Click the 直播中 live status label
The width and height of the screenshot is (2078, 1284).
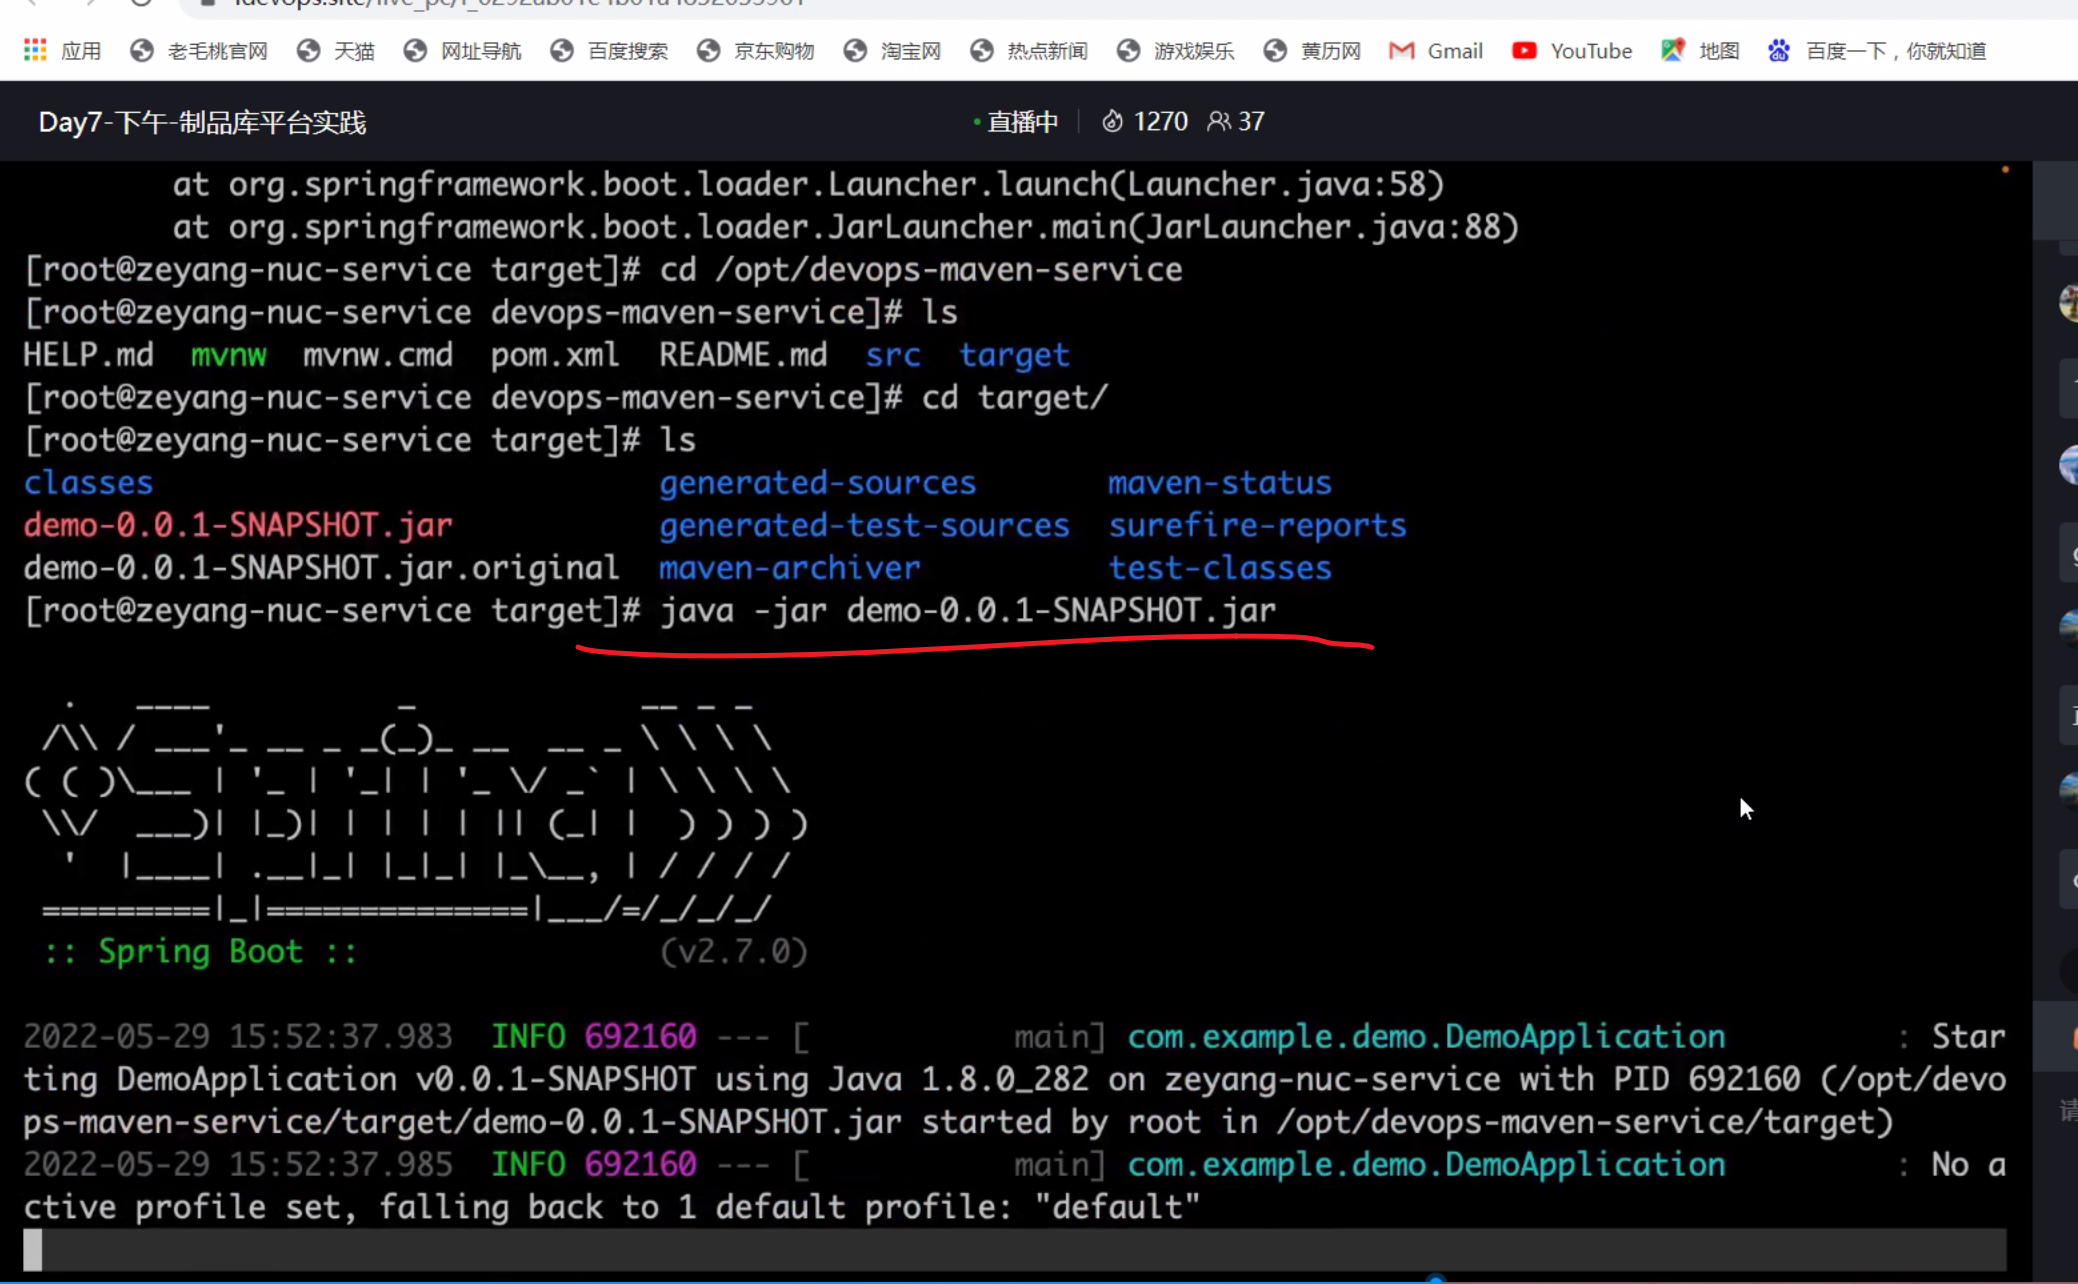[1022, 122]
